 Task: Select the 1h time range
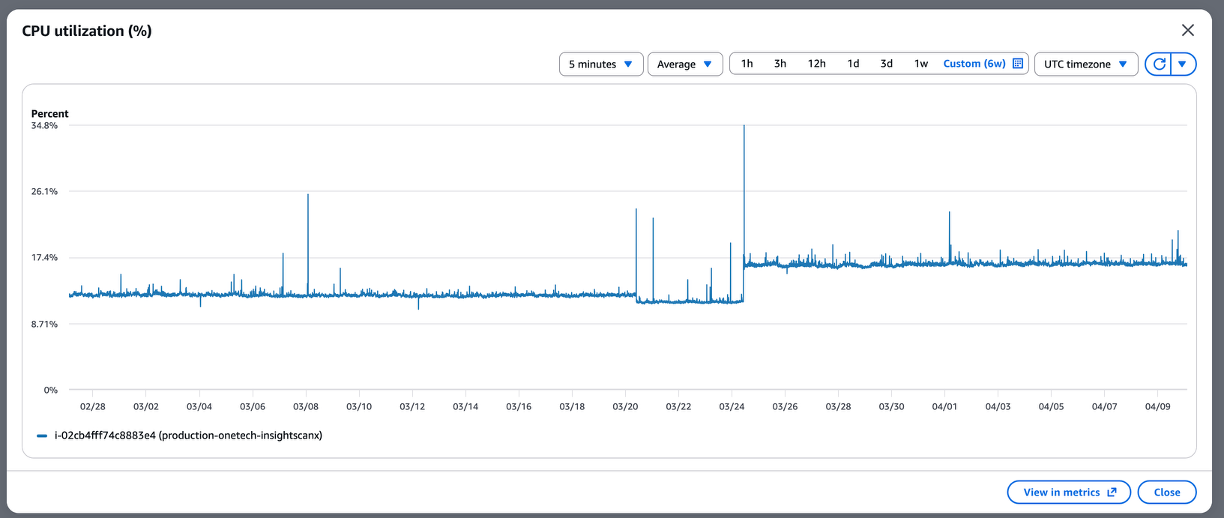[x=747, y=64]
